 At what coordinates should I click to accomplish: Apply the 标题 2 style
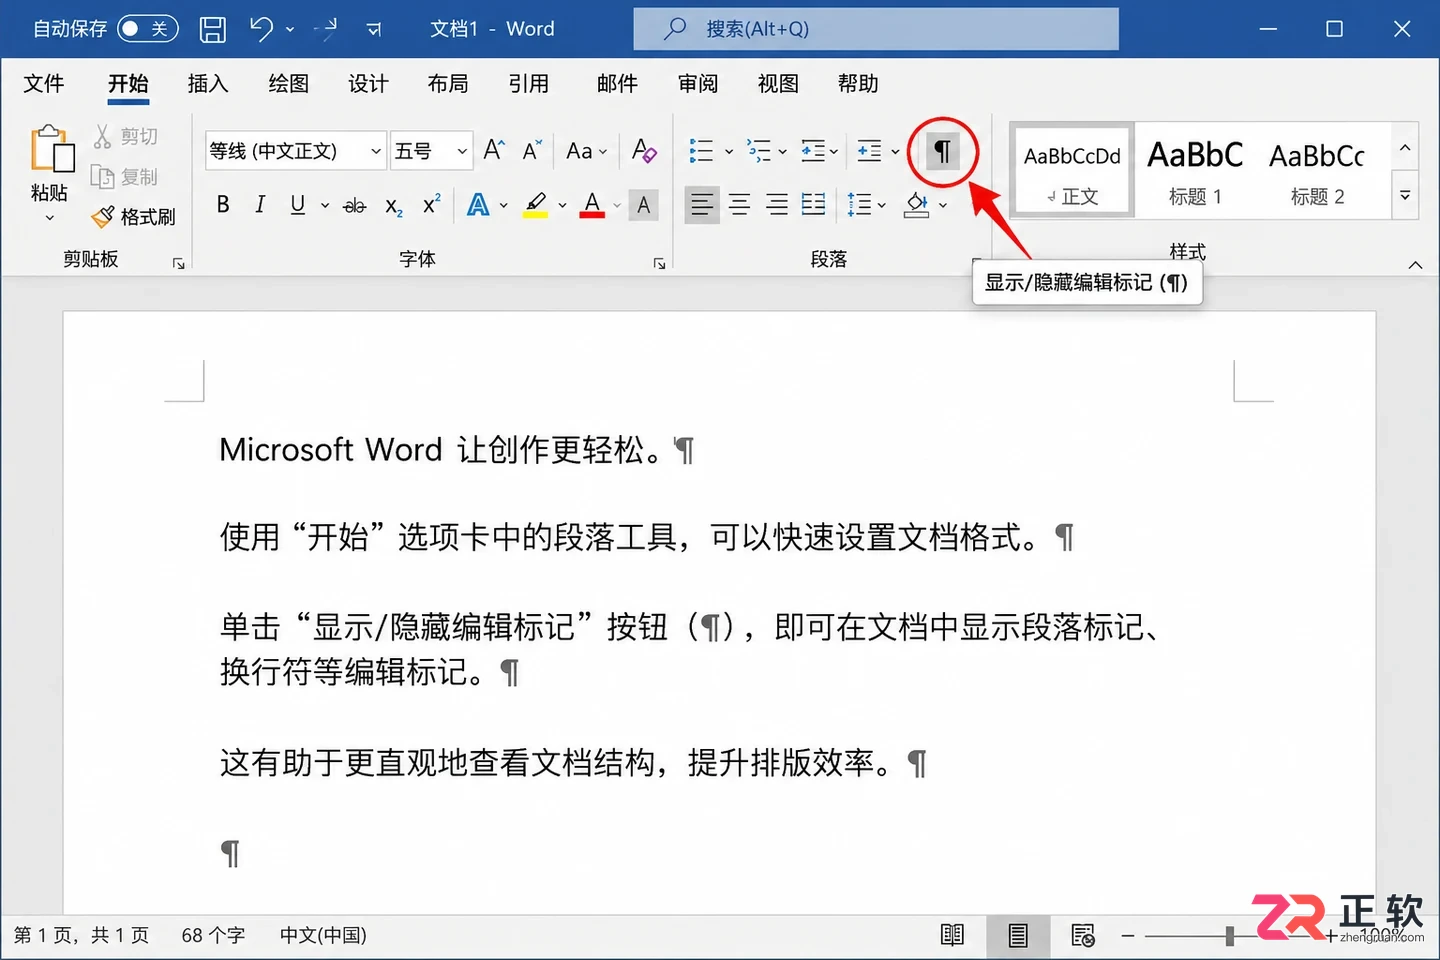tap(1317, 171)
